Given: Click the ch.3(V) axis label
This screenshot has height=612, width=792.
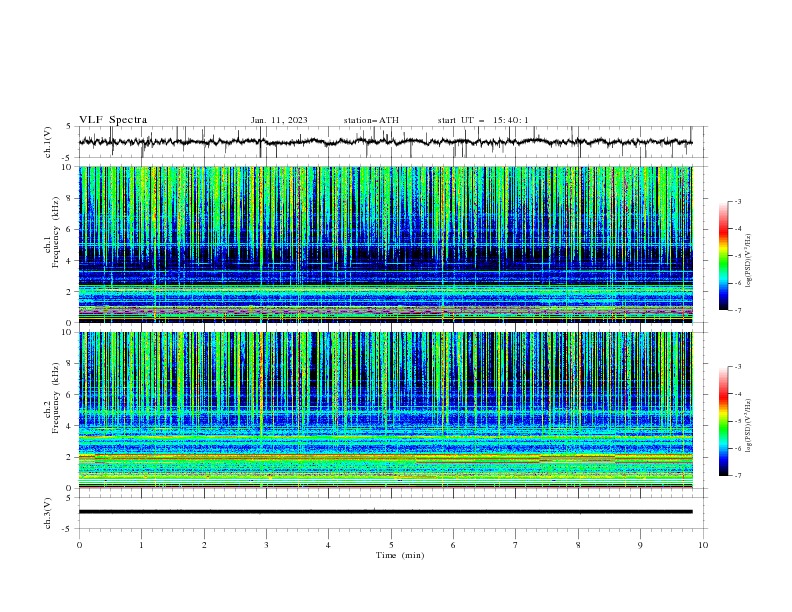Looking at the screenshot, I should (x=48, y=513).
